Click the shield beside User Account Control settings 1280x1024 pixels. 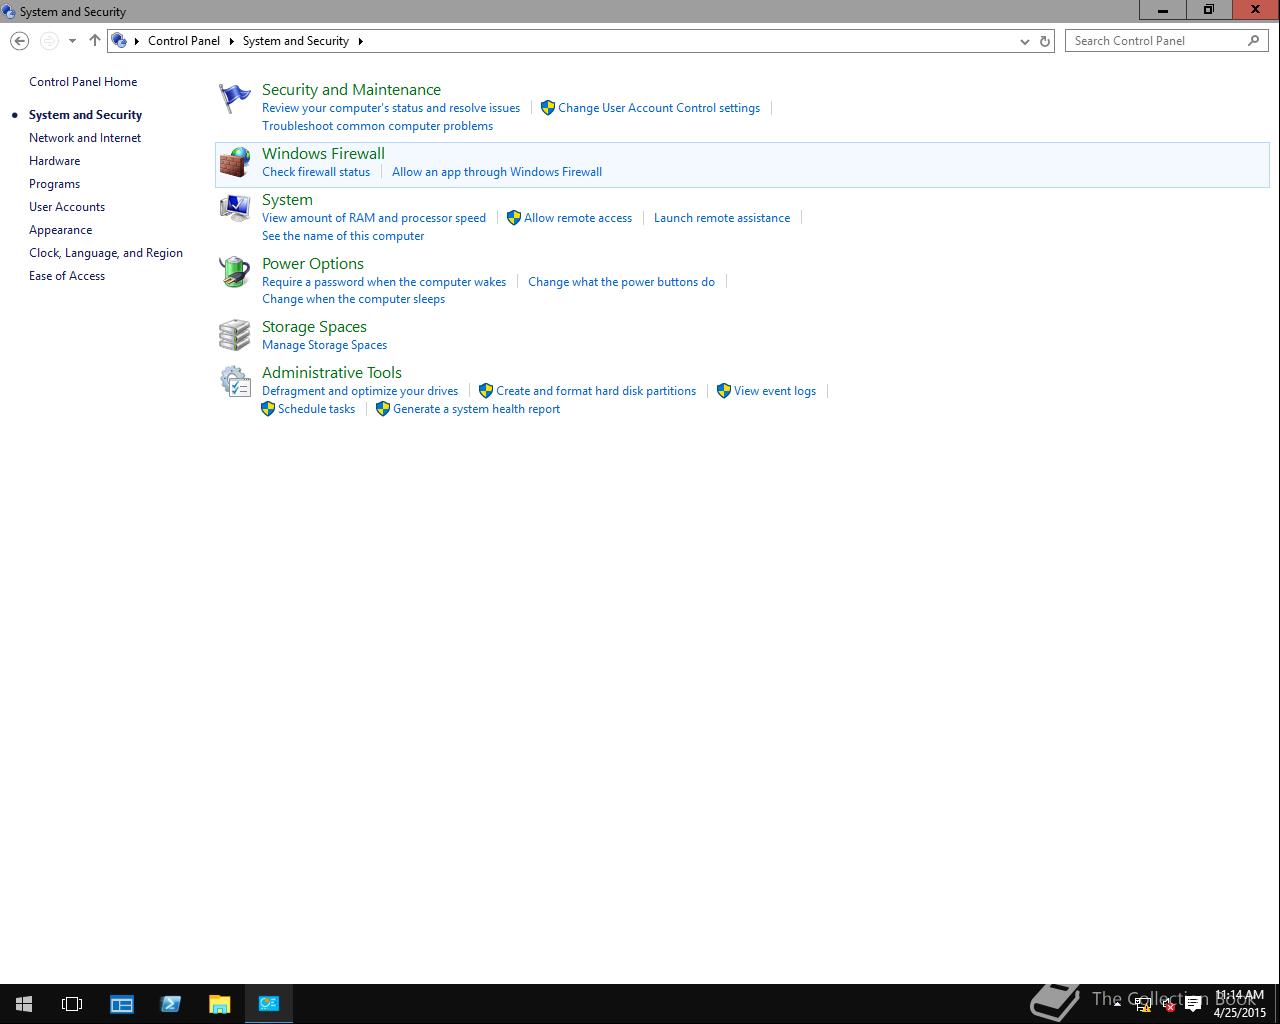[x=548, y=108]
